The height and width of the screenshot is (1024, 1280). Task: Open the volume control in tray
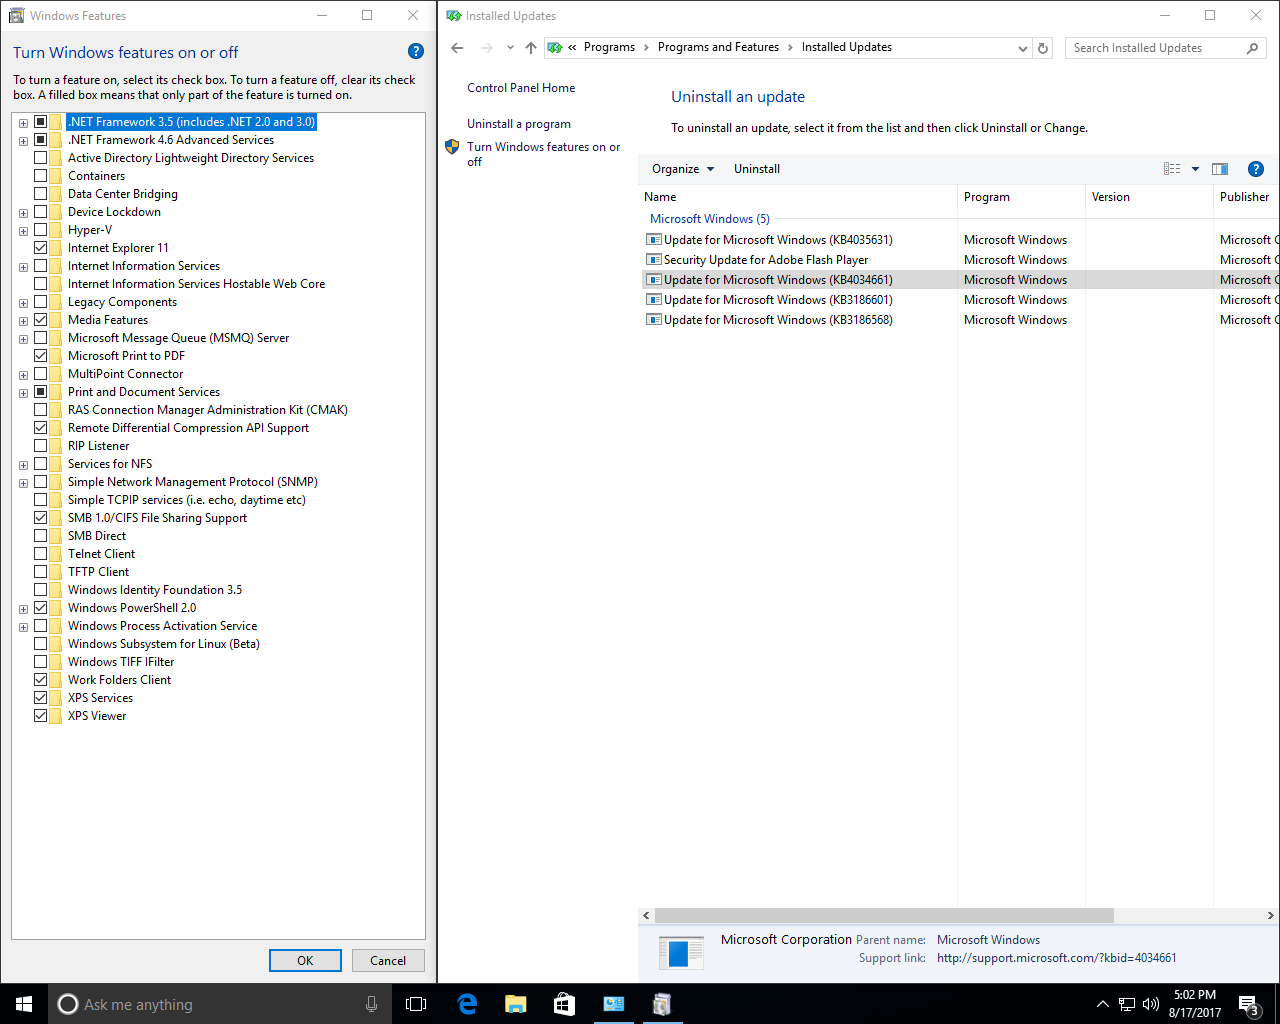point(1150,1004)
